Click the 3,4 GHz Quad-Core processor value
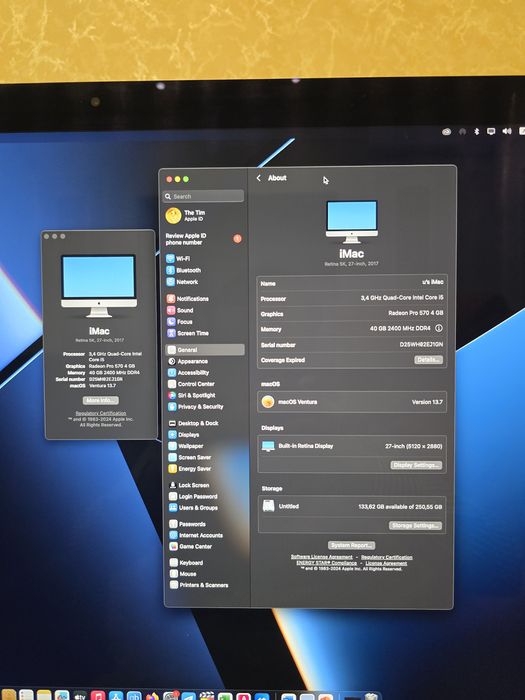The width and height of the screenshot is (525, 700). click(x=402, y=297)
